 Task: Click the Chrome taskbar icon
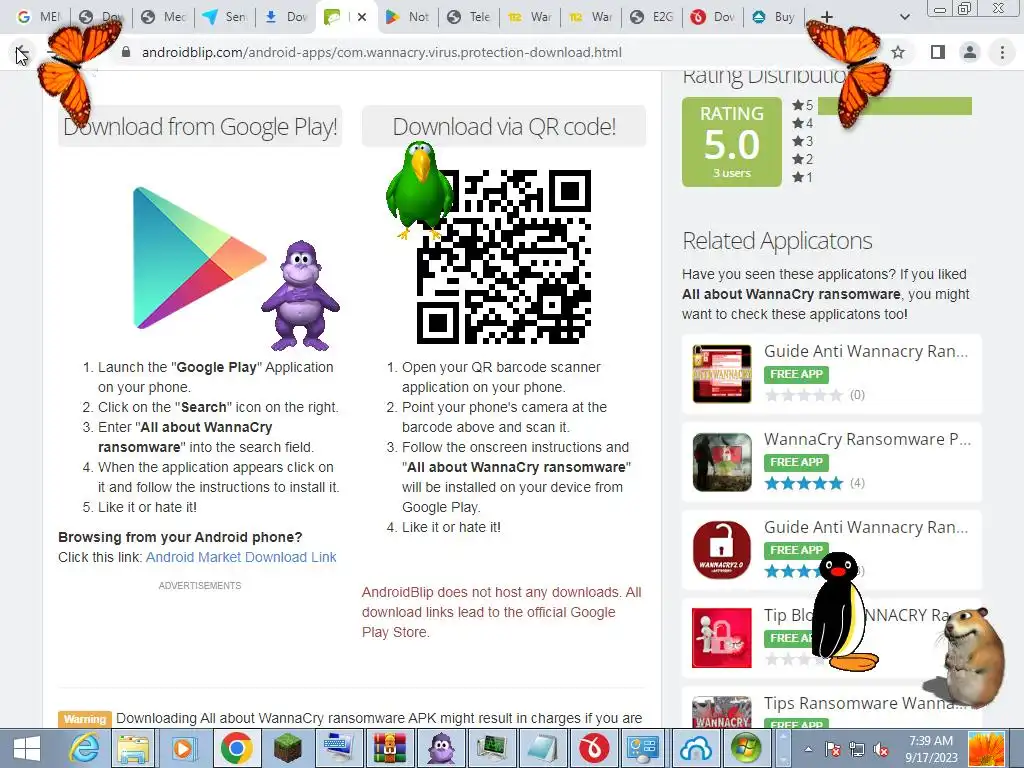(x=236, y=748)
